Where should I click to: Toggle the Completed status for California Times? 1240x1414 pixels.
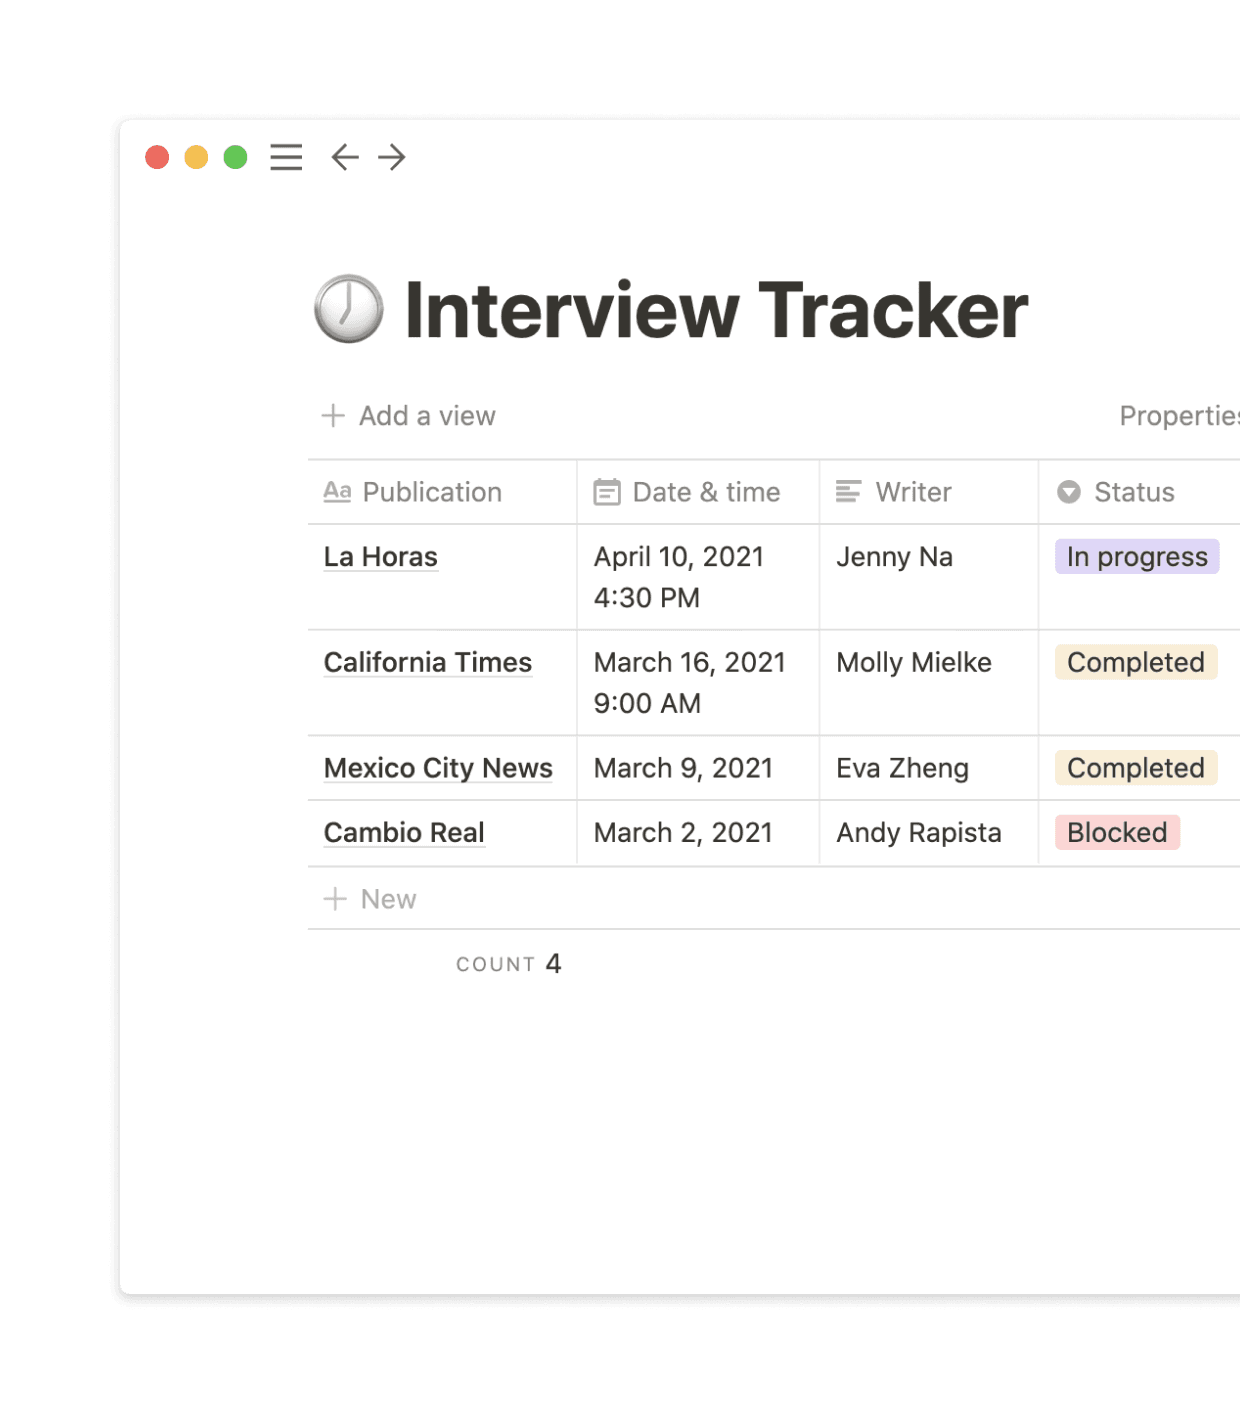[x=1135, y=662]
